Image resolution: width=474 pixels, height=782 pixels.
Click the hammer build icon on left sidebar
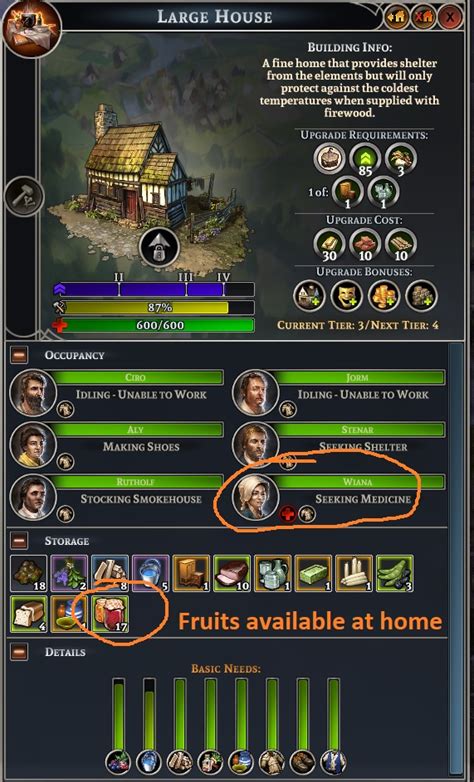24,196
